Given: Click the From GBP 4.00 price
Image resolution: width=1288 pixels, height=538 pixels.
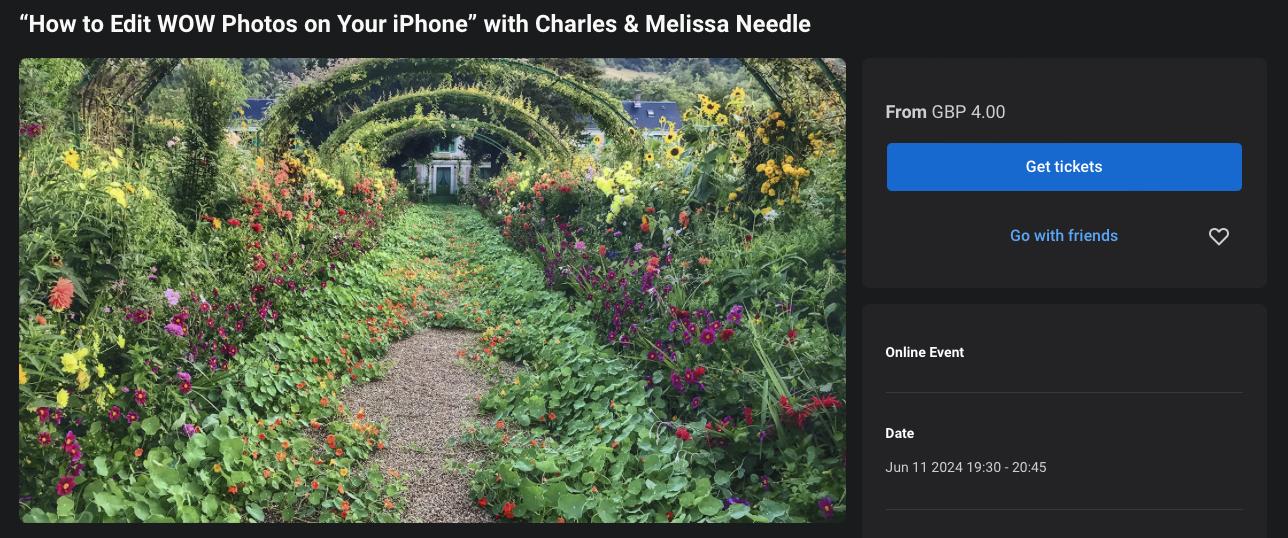Looking at the screenshot, I should [x=945, y=112].
